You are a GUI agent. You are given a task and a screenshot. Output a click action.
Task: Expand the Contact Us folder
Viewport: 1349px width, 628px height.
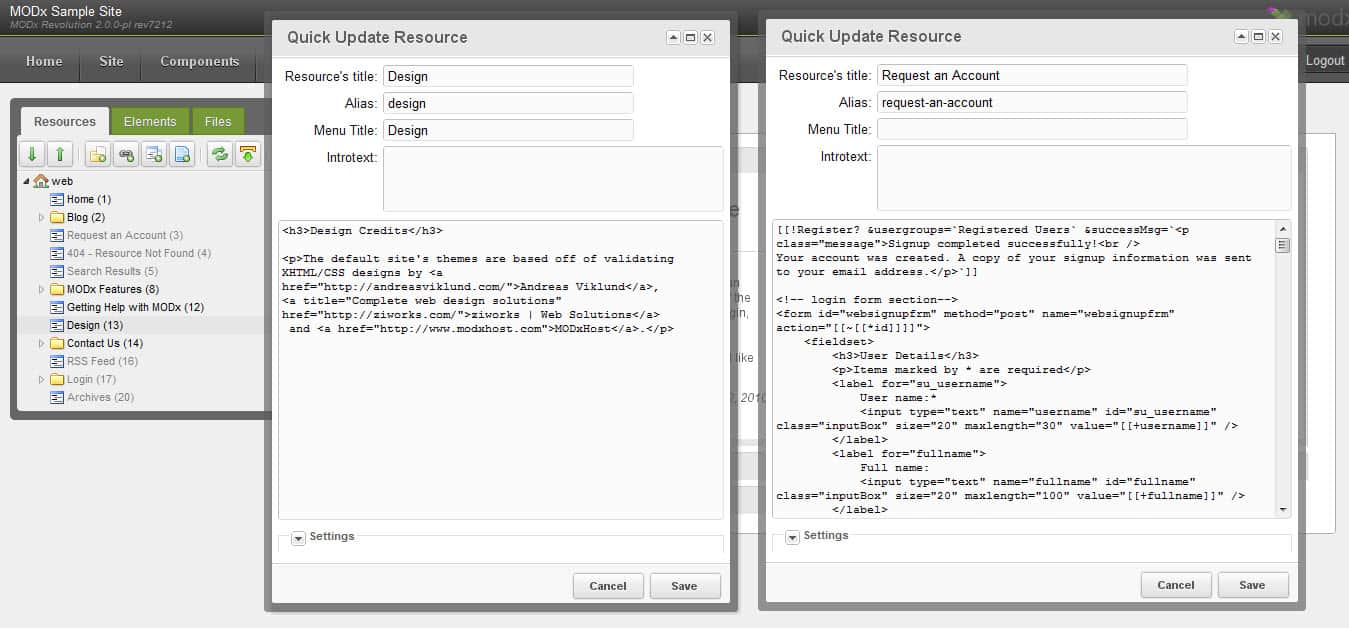click(41, 343)
